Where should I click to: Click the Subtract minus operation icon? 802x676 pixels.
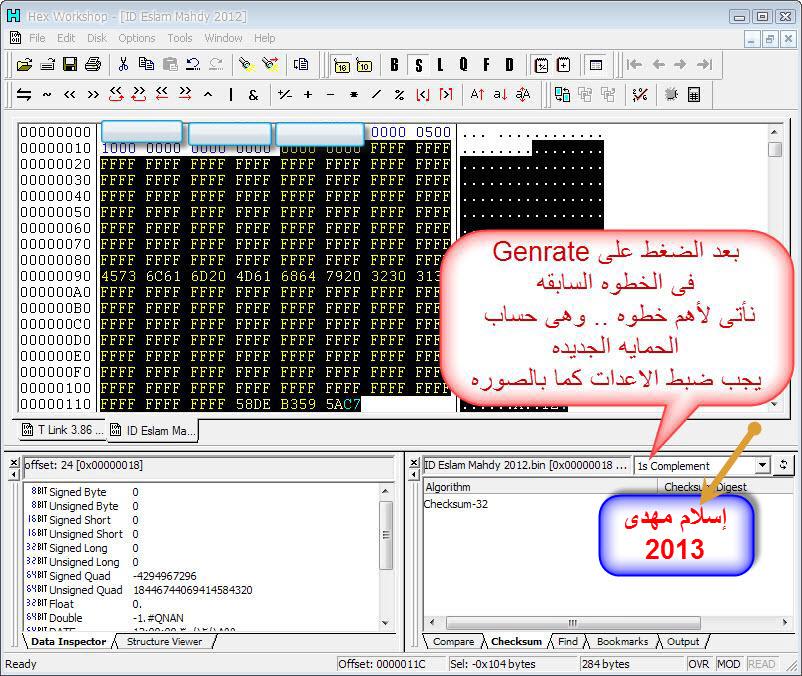pyautogui.click(x=330, y=95)
